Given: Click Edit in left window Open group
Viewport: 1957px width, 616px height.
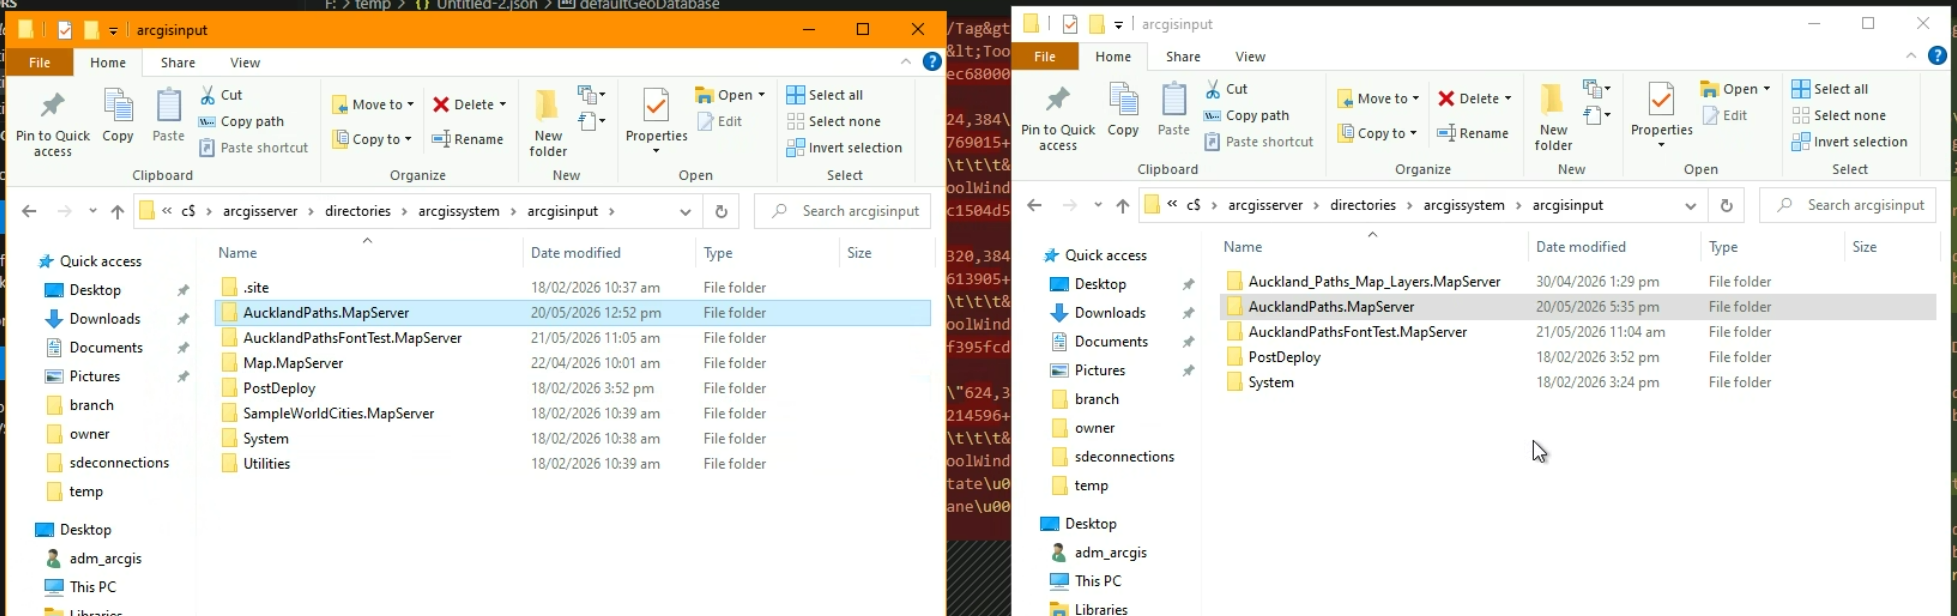Looking at the screenshot, I should [720, 121].
